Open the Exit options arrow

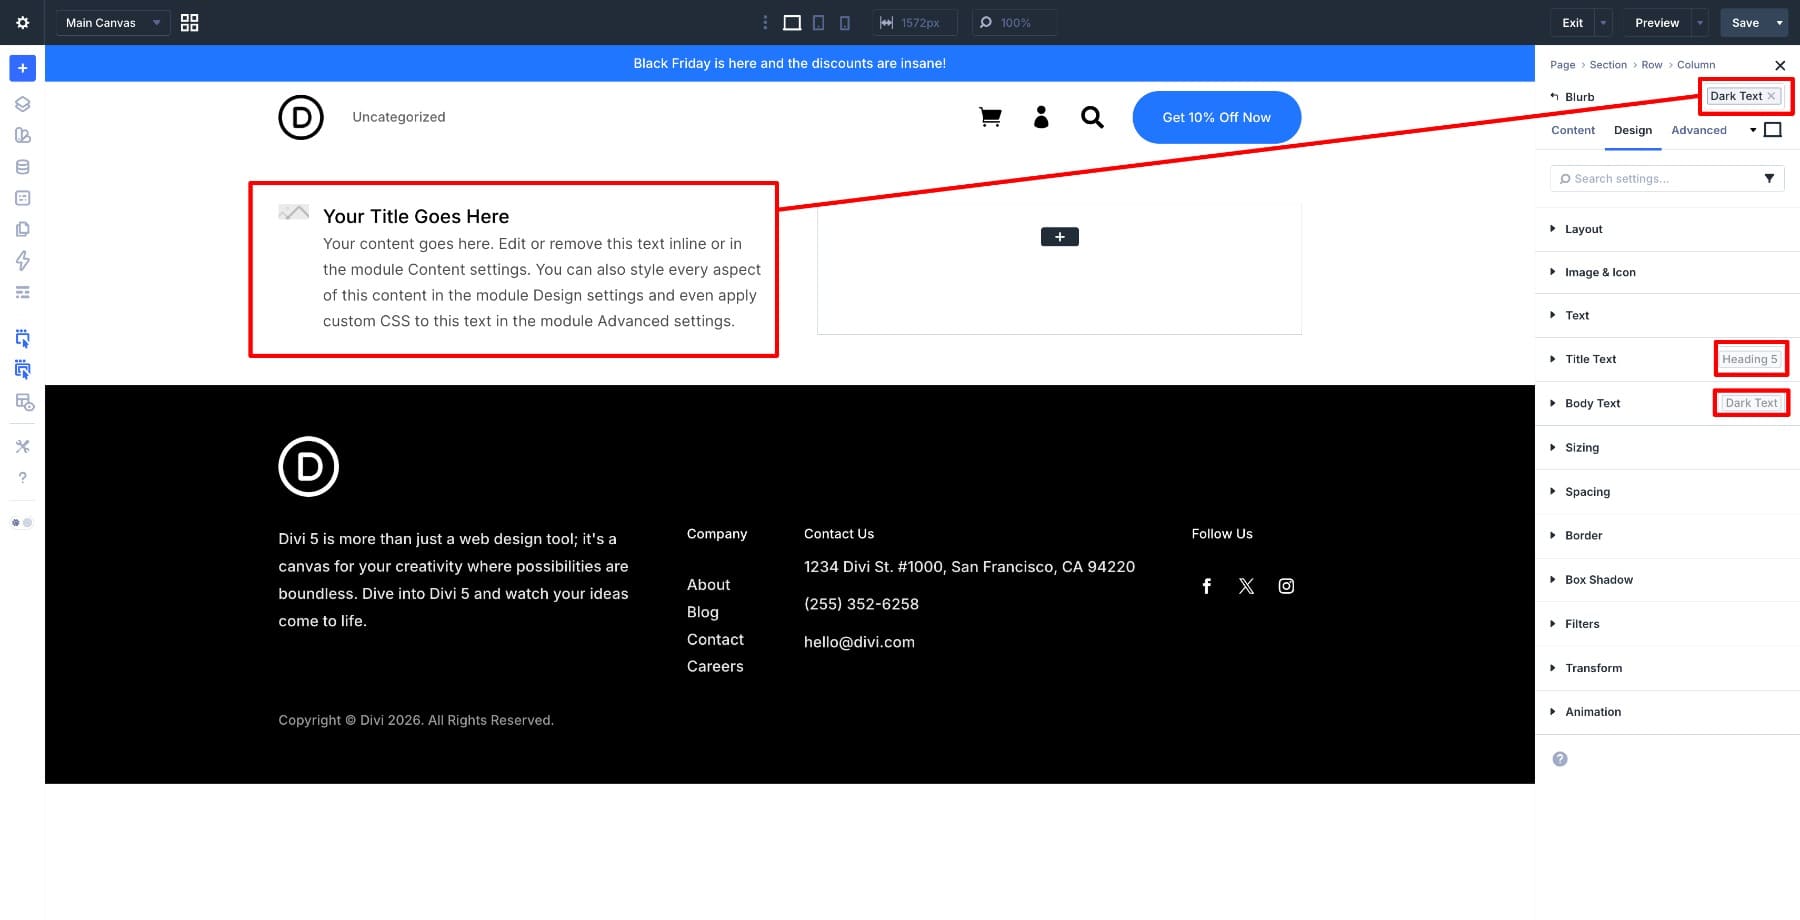1603,22
